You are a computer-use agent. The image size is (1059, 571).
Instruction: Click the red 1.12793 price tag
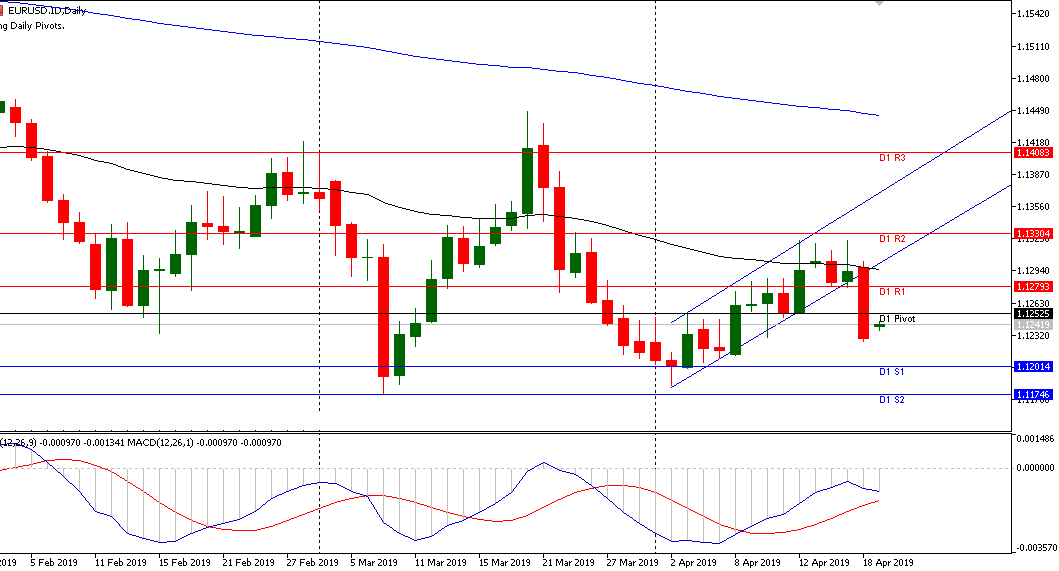point(1033,287)
